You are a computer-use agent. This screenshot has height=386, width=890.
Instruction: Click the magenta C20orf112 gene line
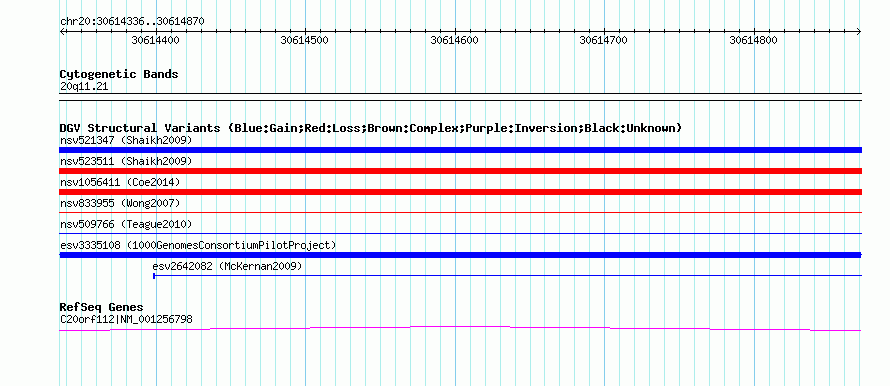(460, 328)
